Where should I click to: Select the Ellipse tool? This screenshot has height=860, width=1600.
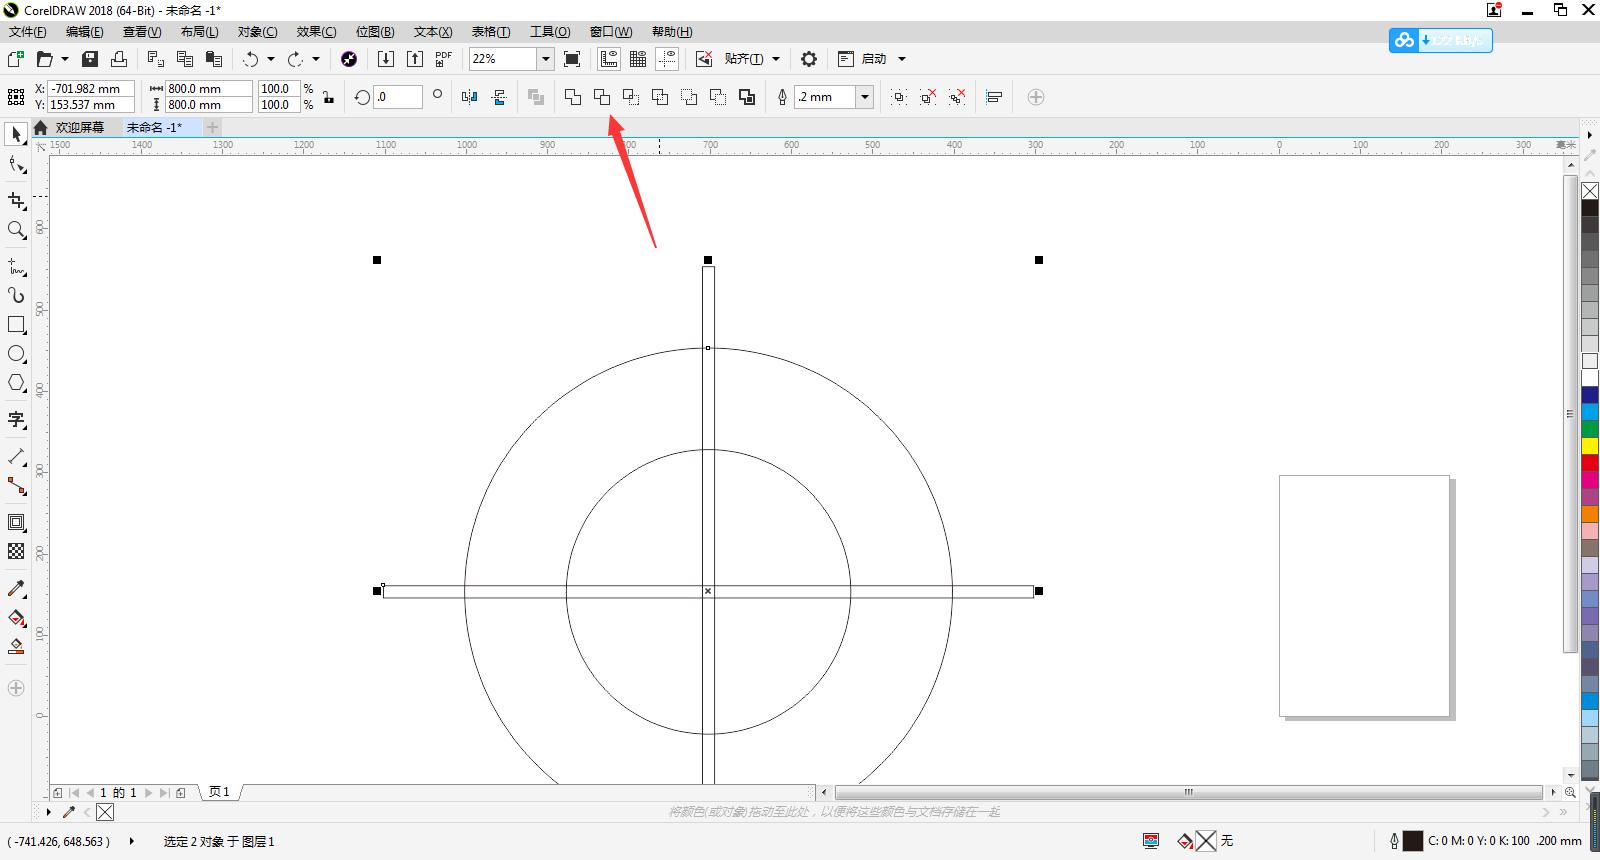point(16,354)
